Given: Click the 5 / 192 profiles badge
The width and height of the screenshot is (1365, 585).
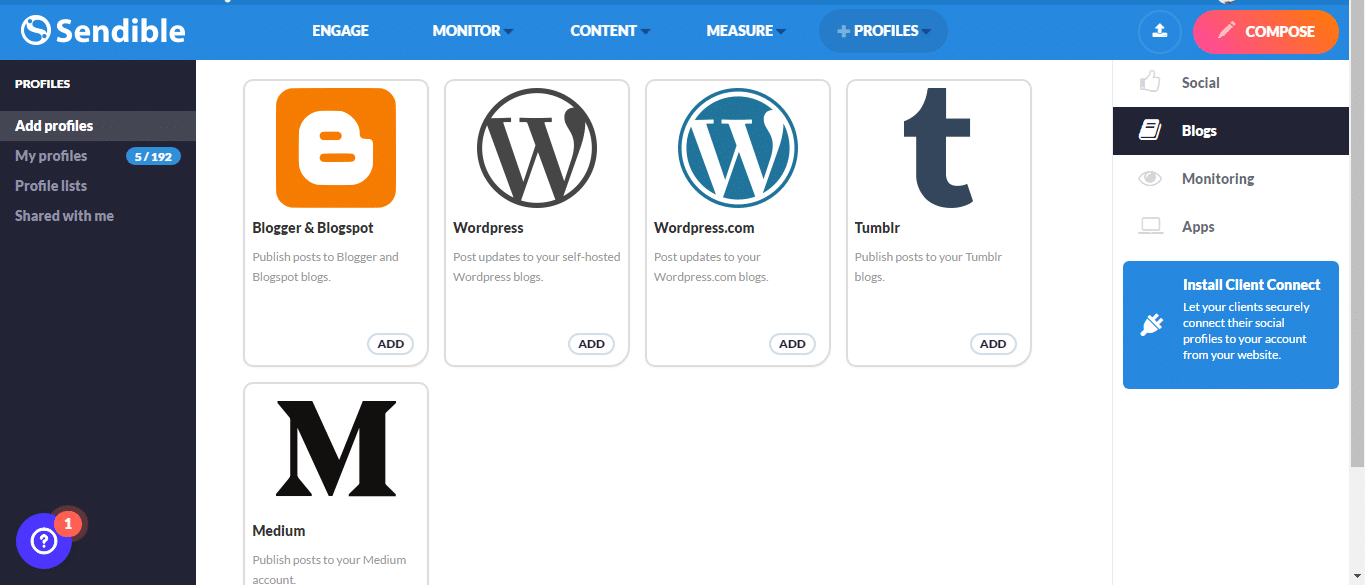Looking at the screenshot, I should [x=153, y=156].
